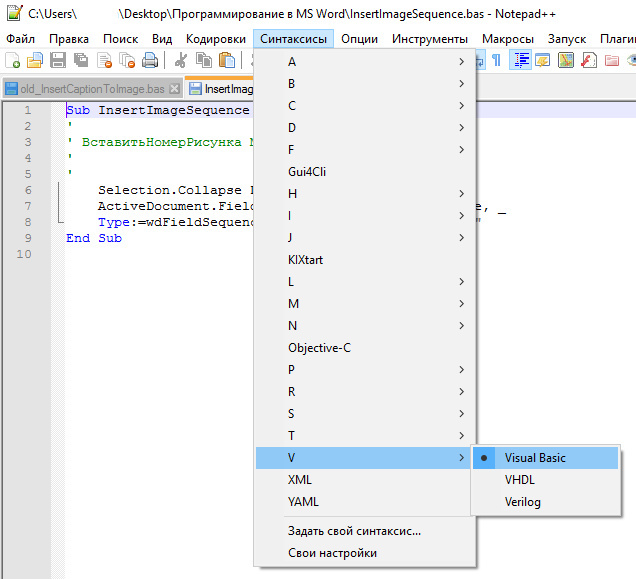Select XML syntax
The height and width of the screenshot is (579, 636).
click(364, 480)
